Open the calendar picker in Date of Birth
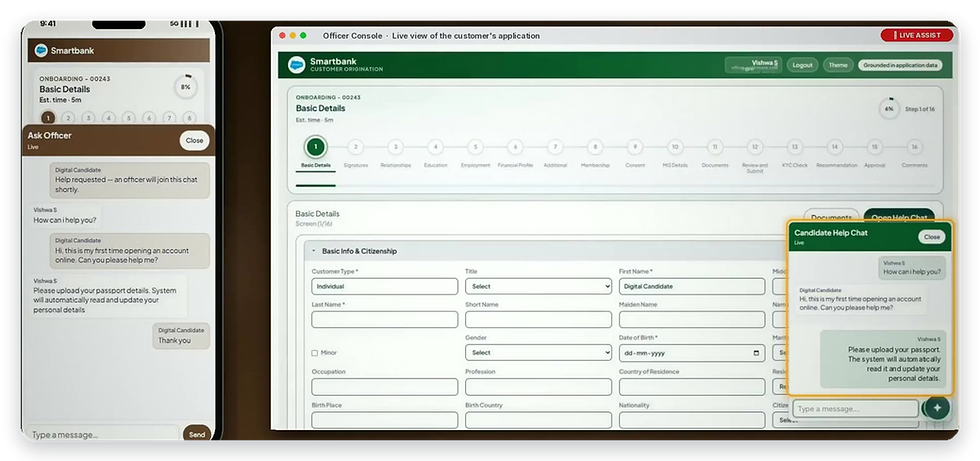This screenshot has height=461, width=980. pyautogui.click(x=756, y=353)
